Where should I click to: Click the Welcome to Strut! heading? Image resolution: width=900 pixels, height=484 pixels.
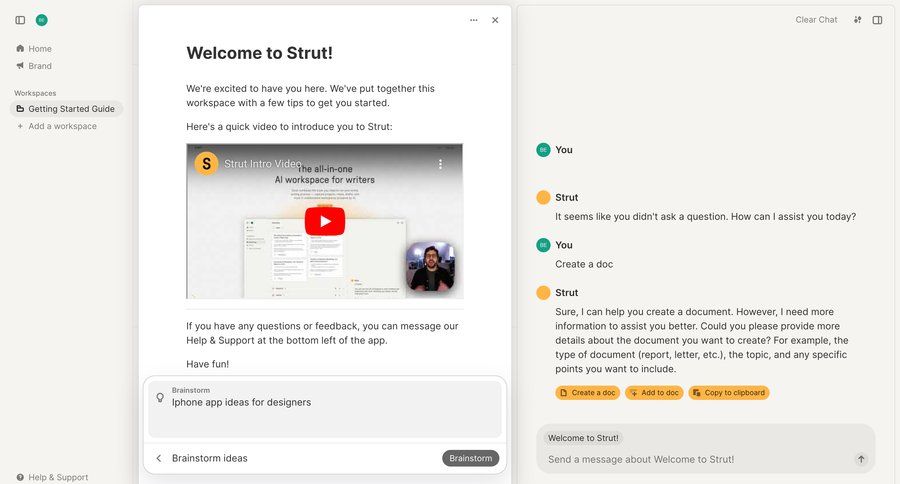[259, 53]
